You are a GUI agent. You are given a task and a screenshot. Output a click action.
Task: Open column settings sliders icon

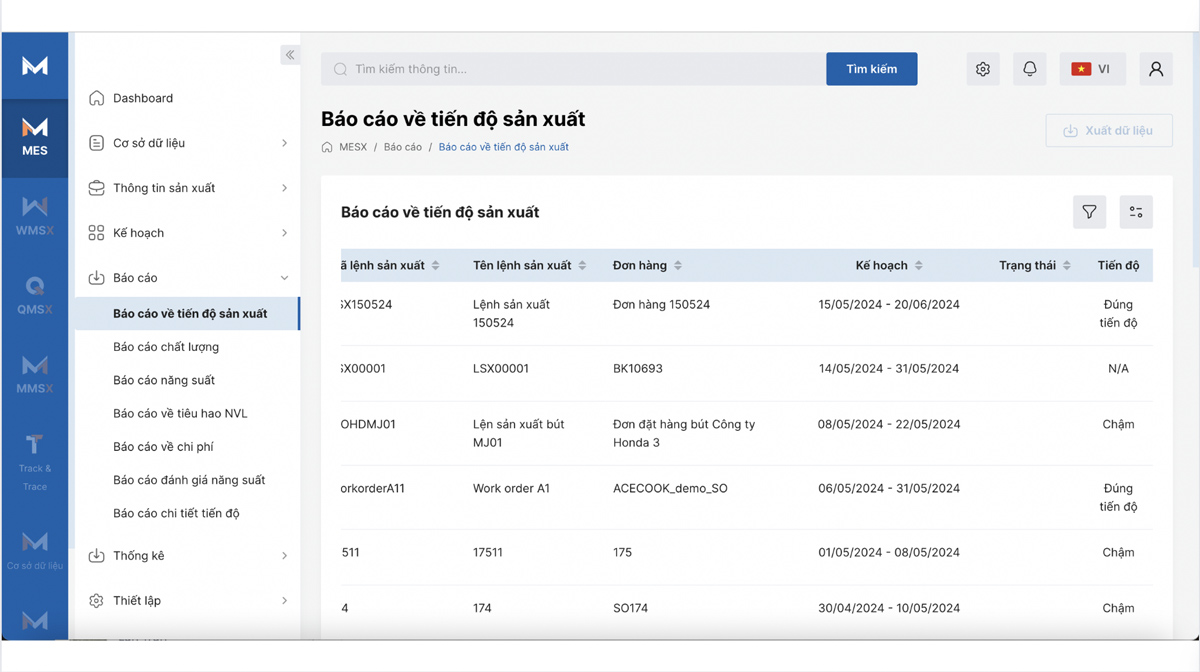point(1136,212)
